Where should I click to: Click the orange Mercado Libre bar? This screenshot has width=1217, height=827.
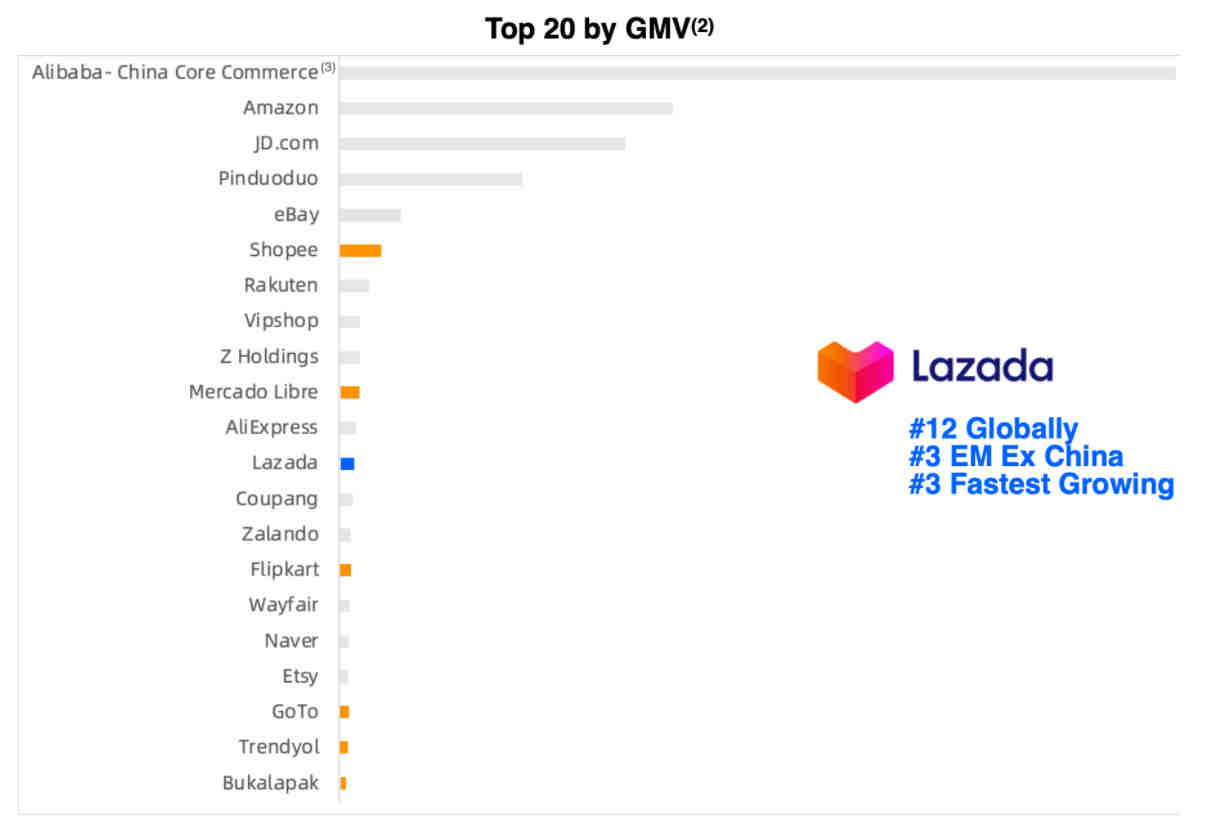tap(350, 392)
